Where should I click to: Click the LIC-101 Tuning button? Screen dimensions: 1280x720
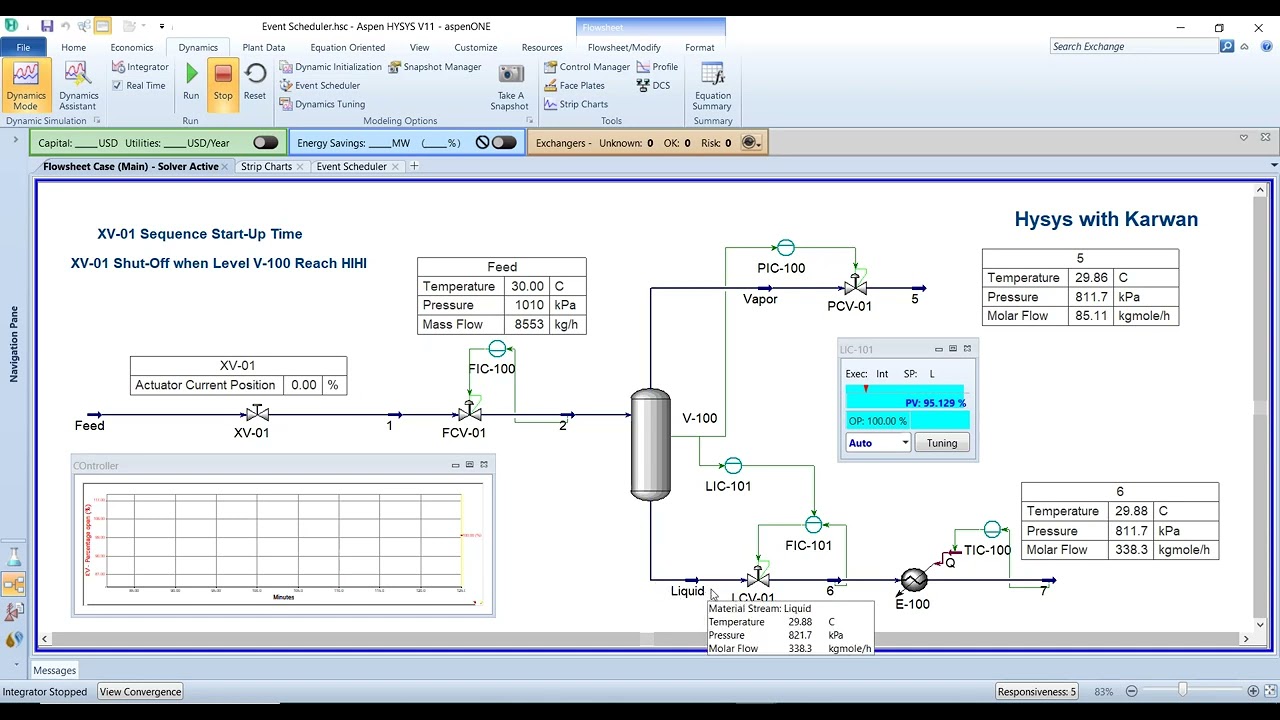942,443
